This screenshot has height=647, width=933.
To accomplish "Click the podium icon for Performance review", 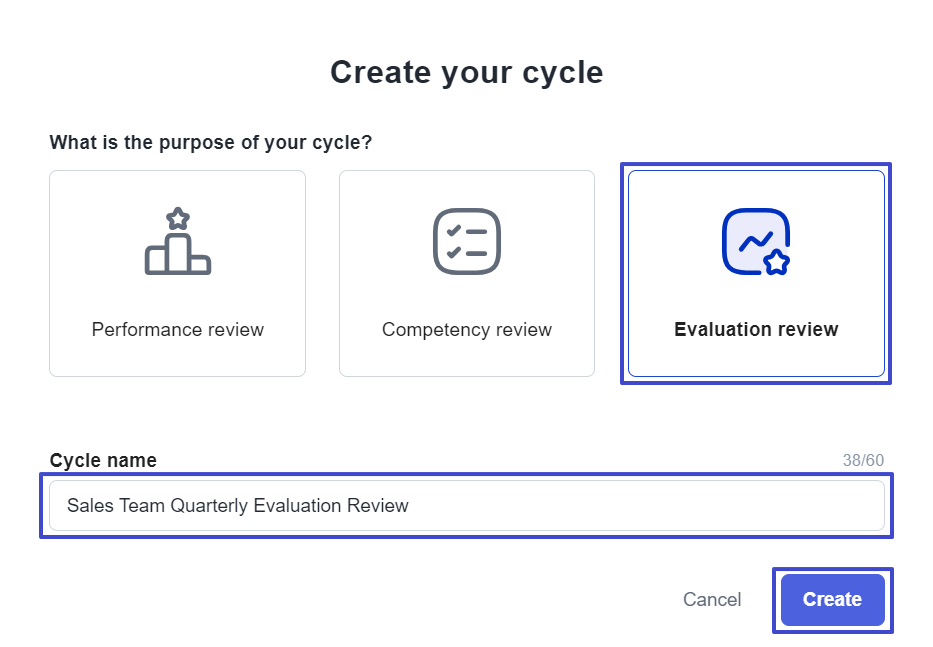I will coord(178,241).
